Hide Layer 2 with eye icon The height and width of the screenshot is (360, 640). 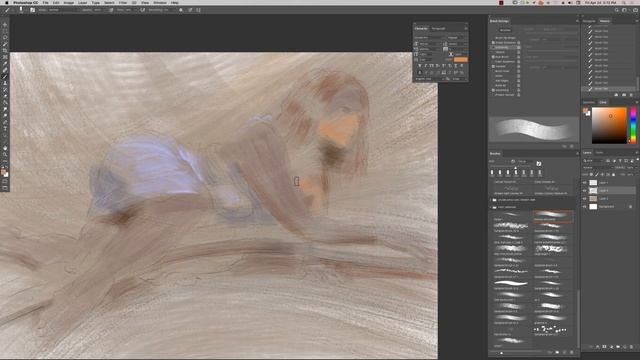(x=585, y=198)
